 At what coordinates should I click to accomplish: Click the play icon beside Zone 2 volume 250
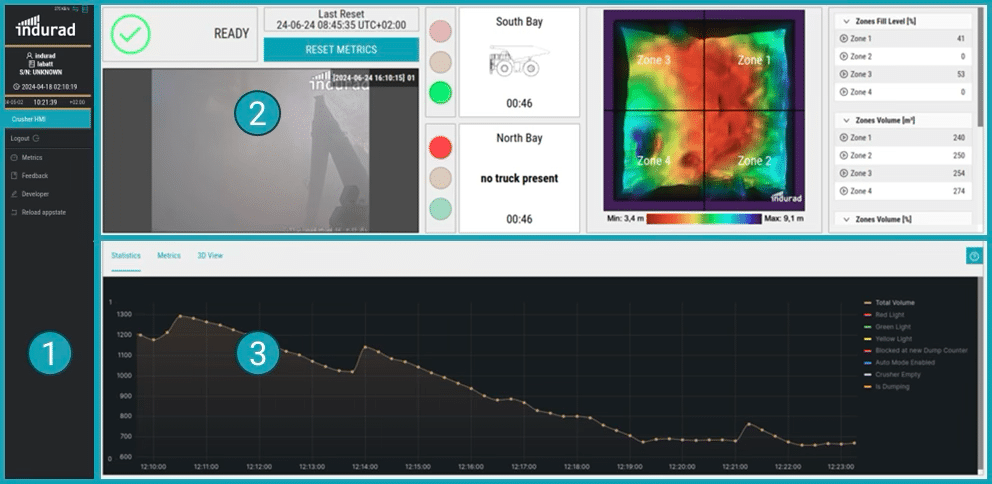(843, 155)
